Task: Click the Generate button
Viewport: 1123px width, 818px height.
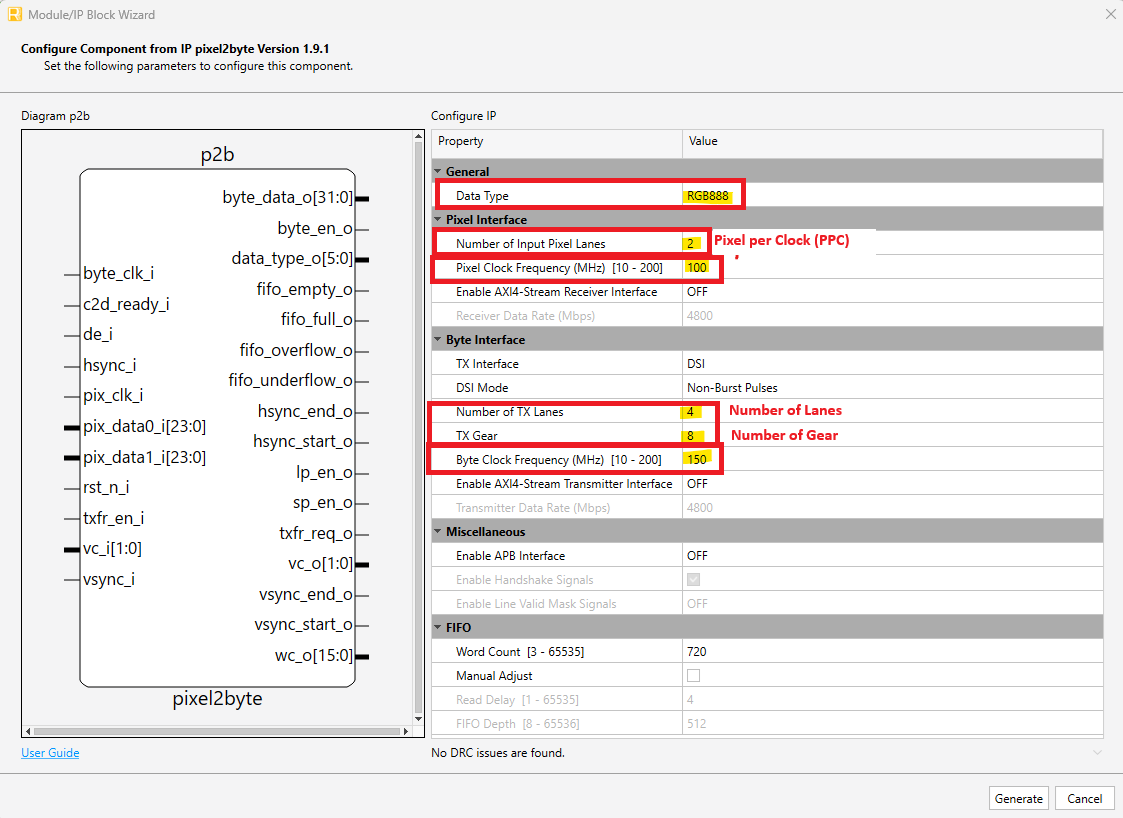Action: click(1018, 798)
